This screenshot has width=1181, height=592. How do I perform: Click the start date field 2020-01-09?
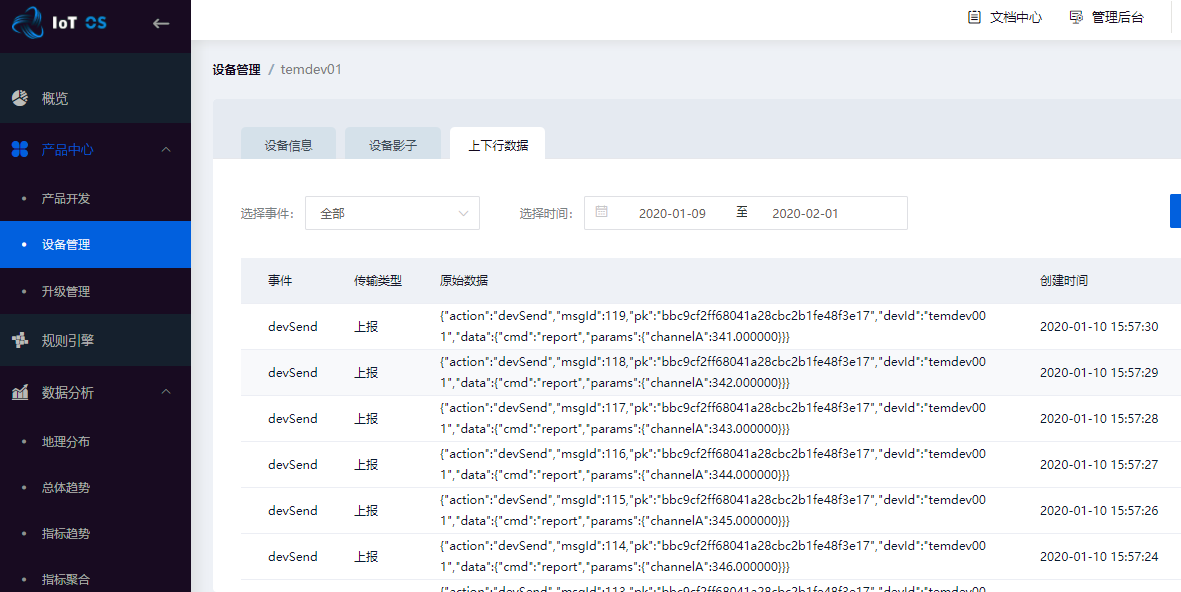672,213
